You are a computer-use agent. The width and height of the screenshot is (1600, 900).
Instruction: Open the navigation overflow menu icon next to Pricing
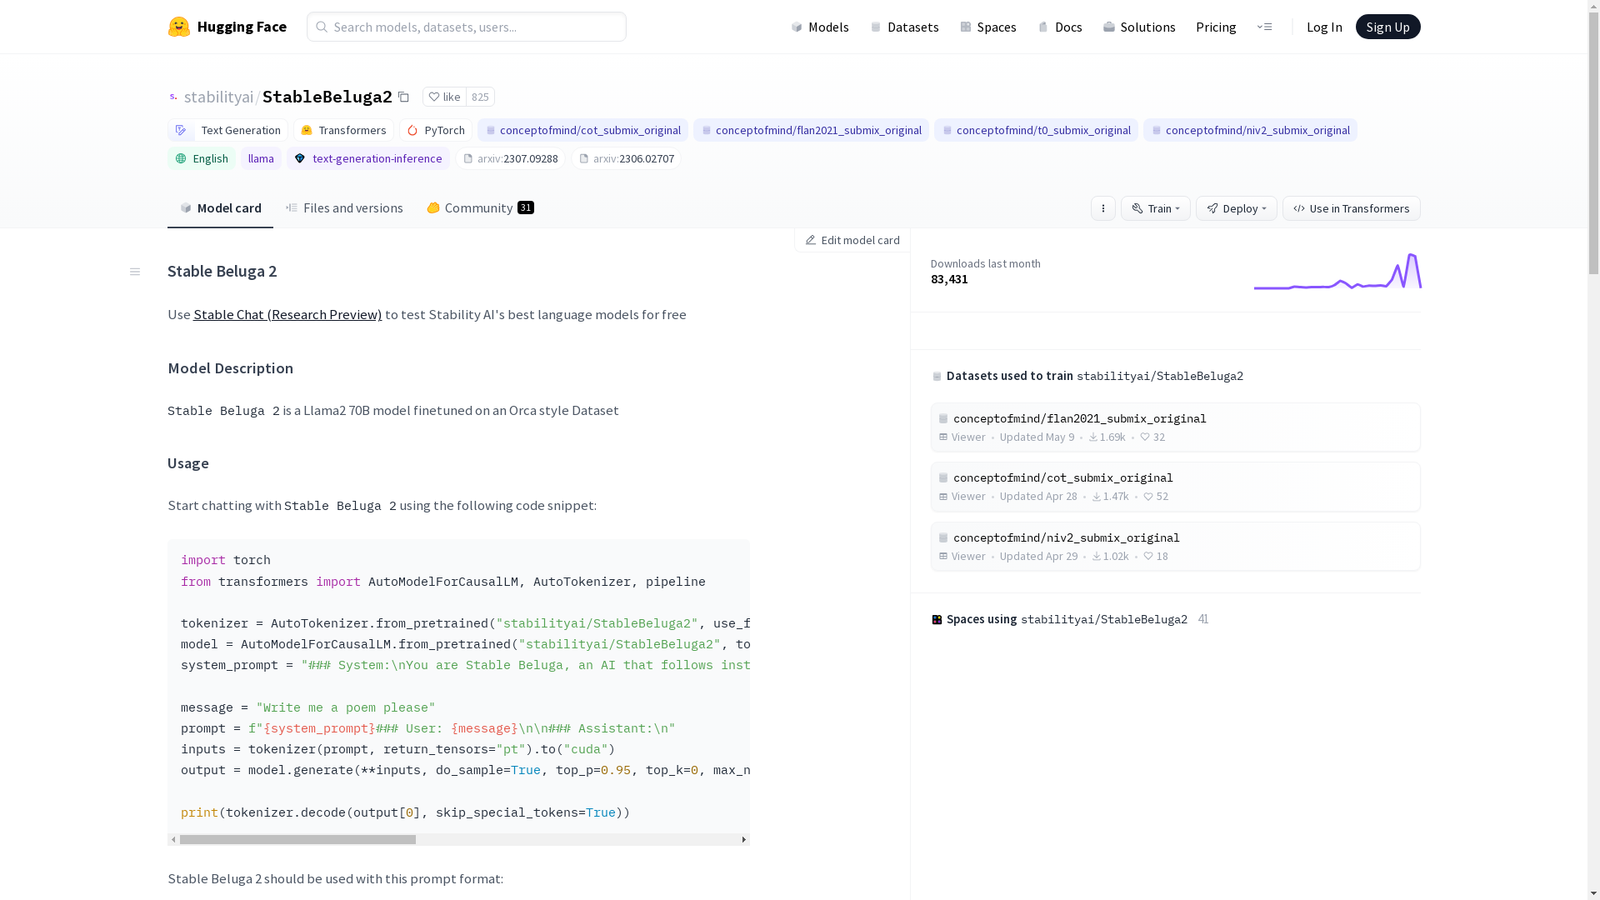click(x=1265, y=27)
